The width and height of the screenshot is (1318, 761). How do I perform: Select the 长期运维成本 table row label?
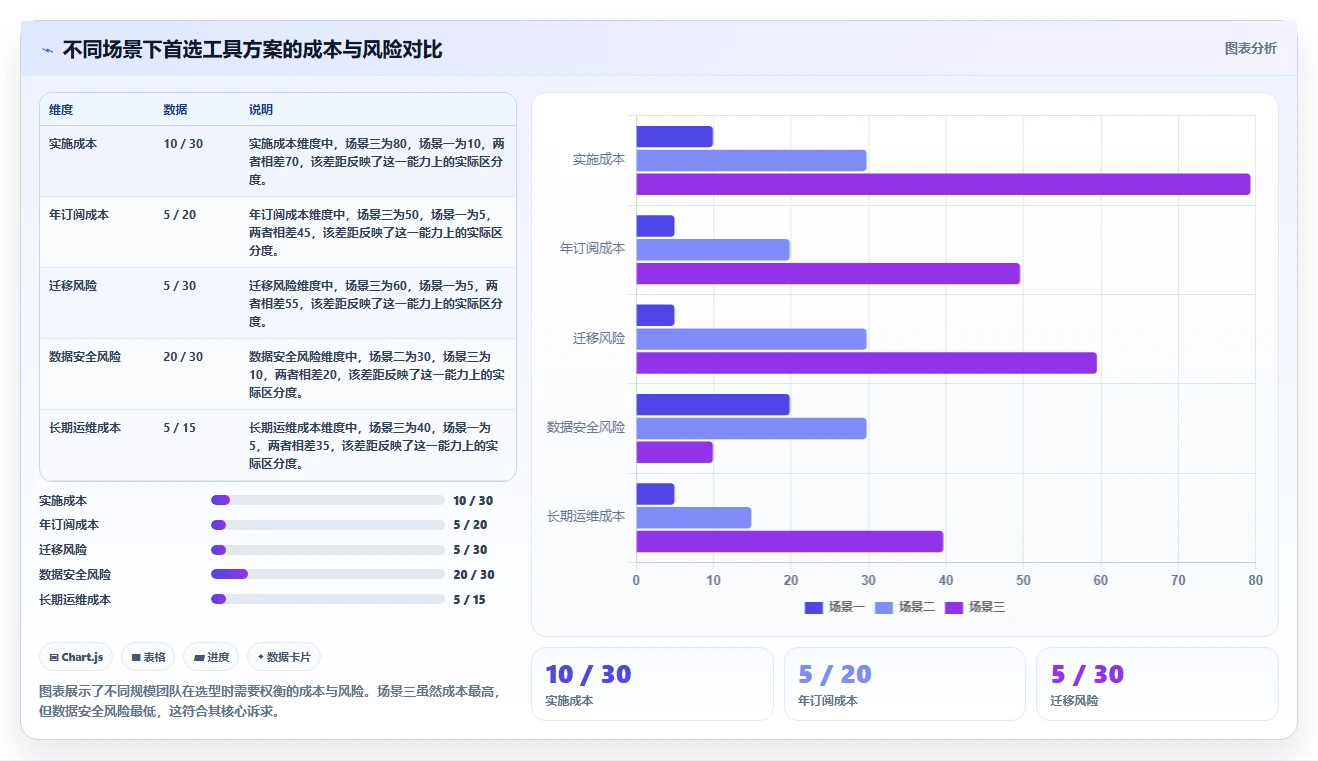coord(85,428)
